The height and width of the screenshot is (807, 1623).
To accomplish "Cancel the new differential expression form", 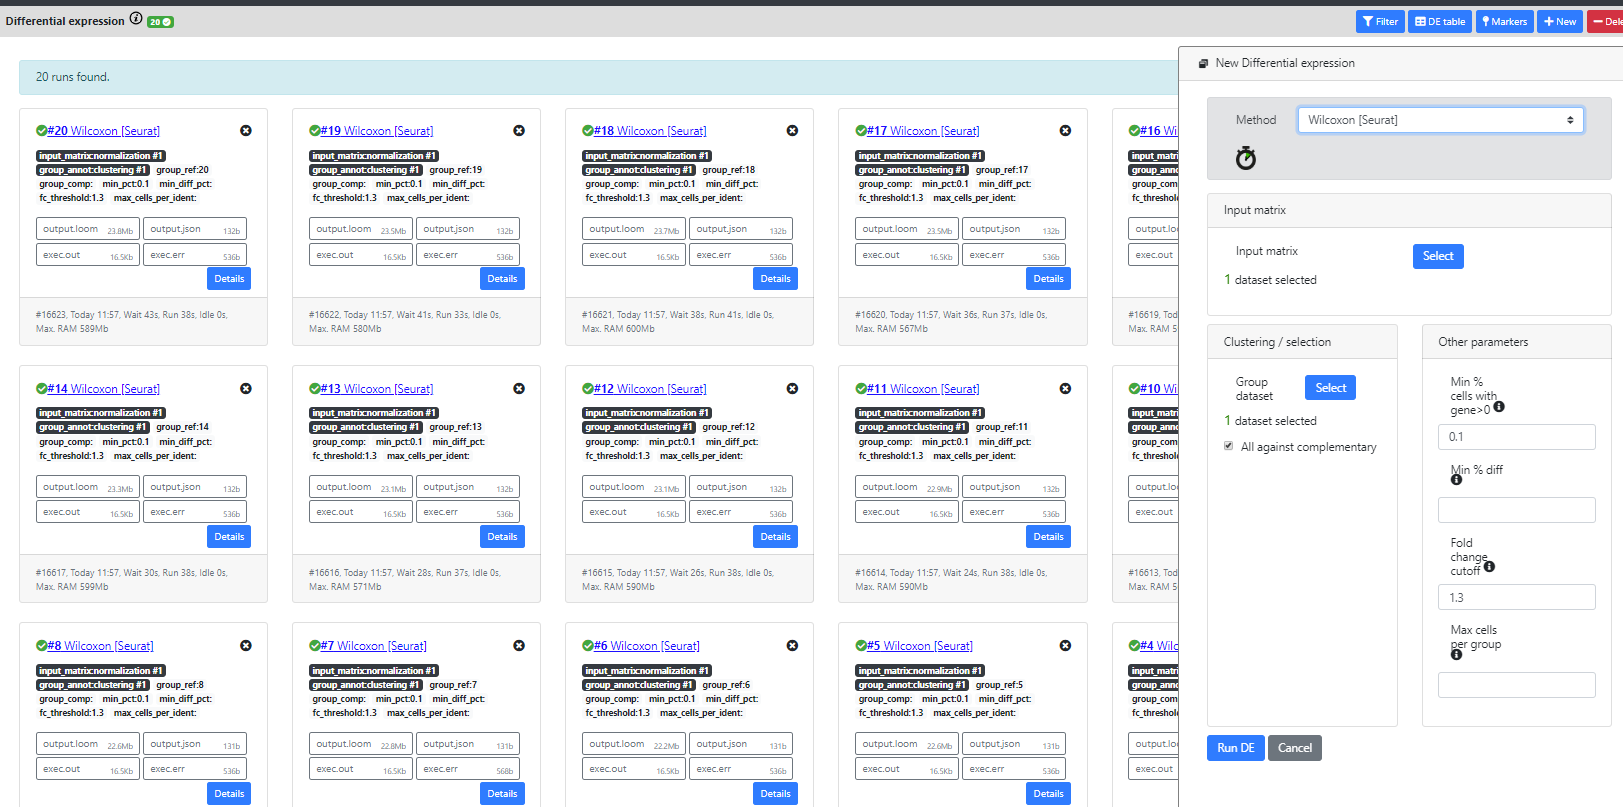I will point(1294,748).
